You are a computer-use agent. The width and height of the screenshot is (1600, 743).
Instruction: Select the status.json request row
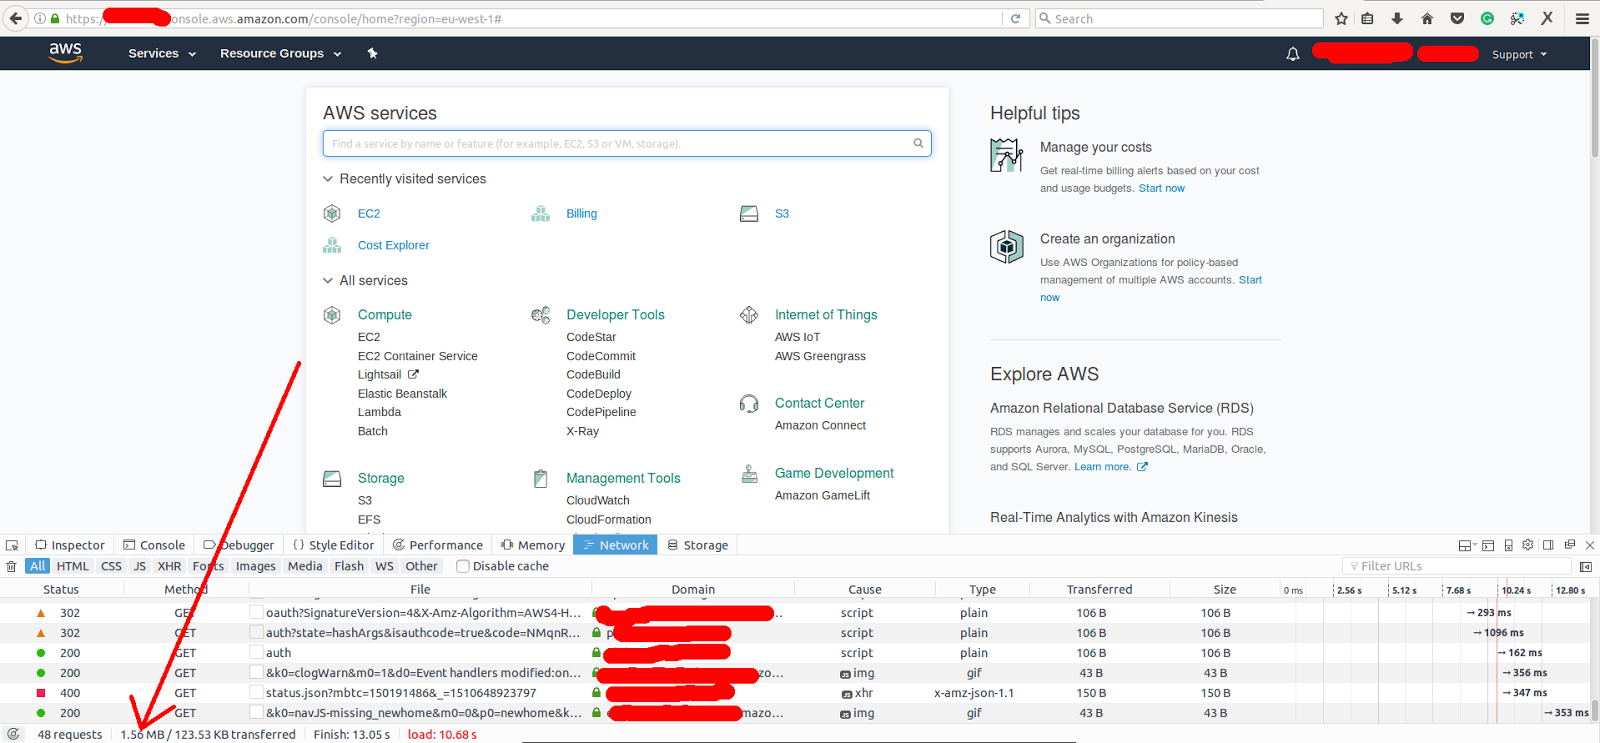(795, 693)
